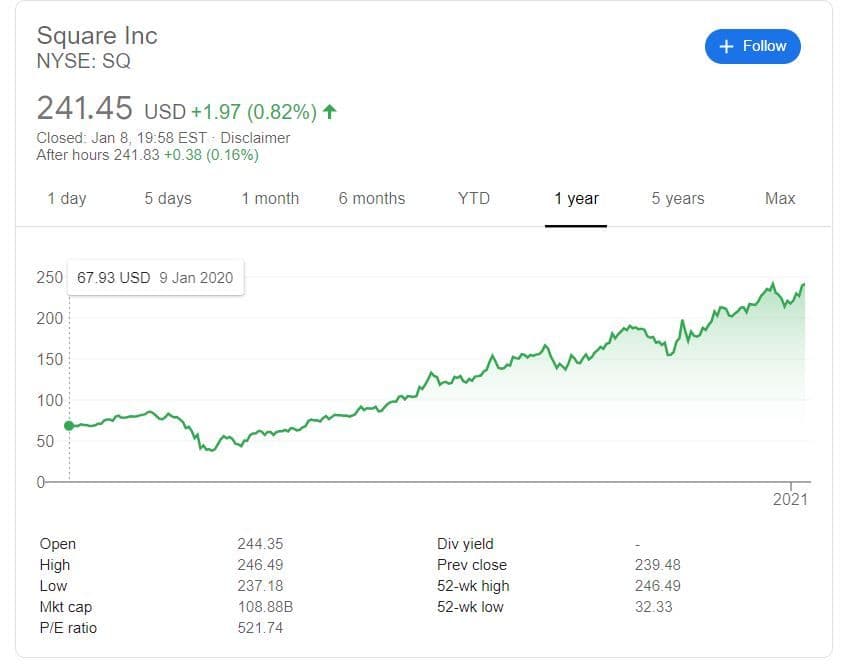Click the Square Inc company title
This screenshot has width=850, height=667.
(x=97, y=36)
